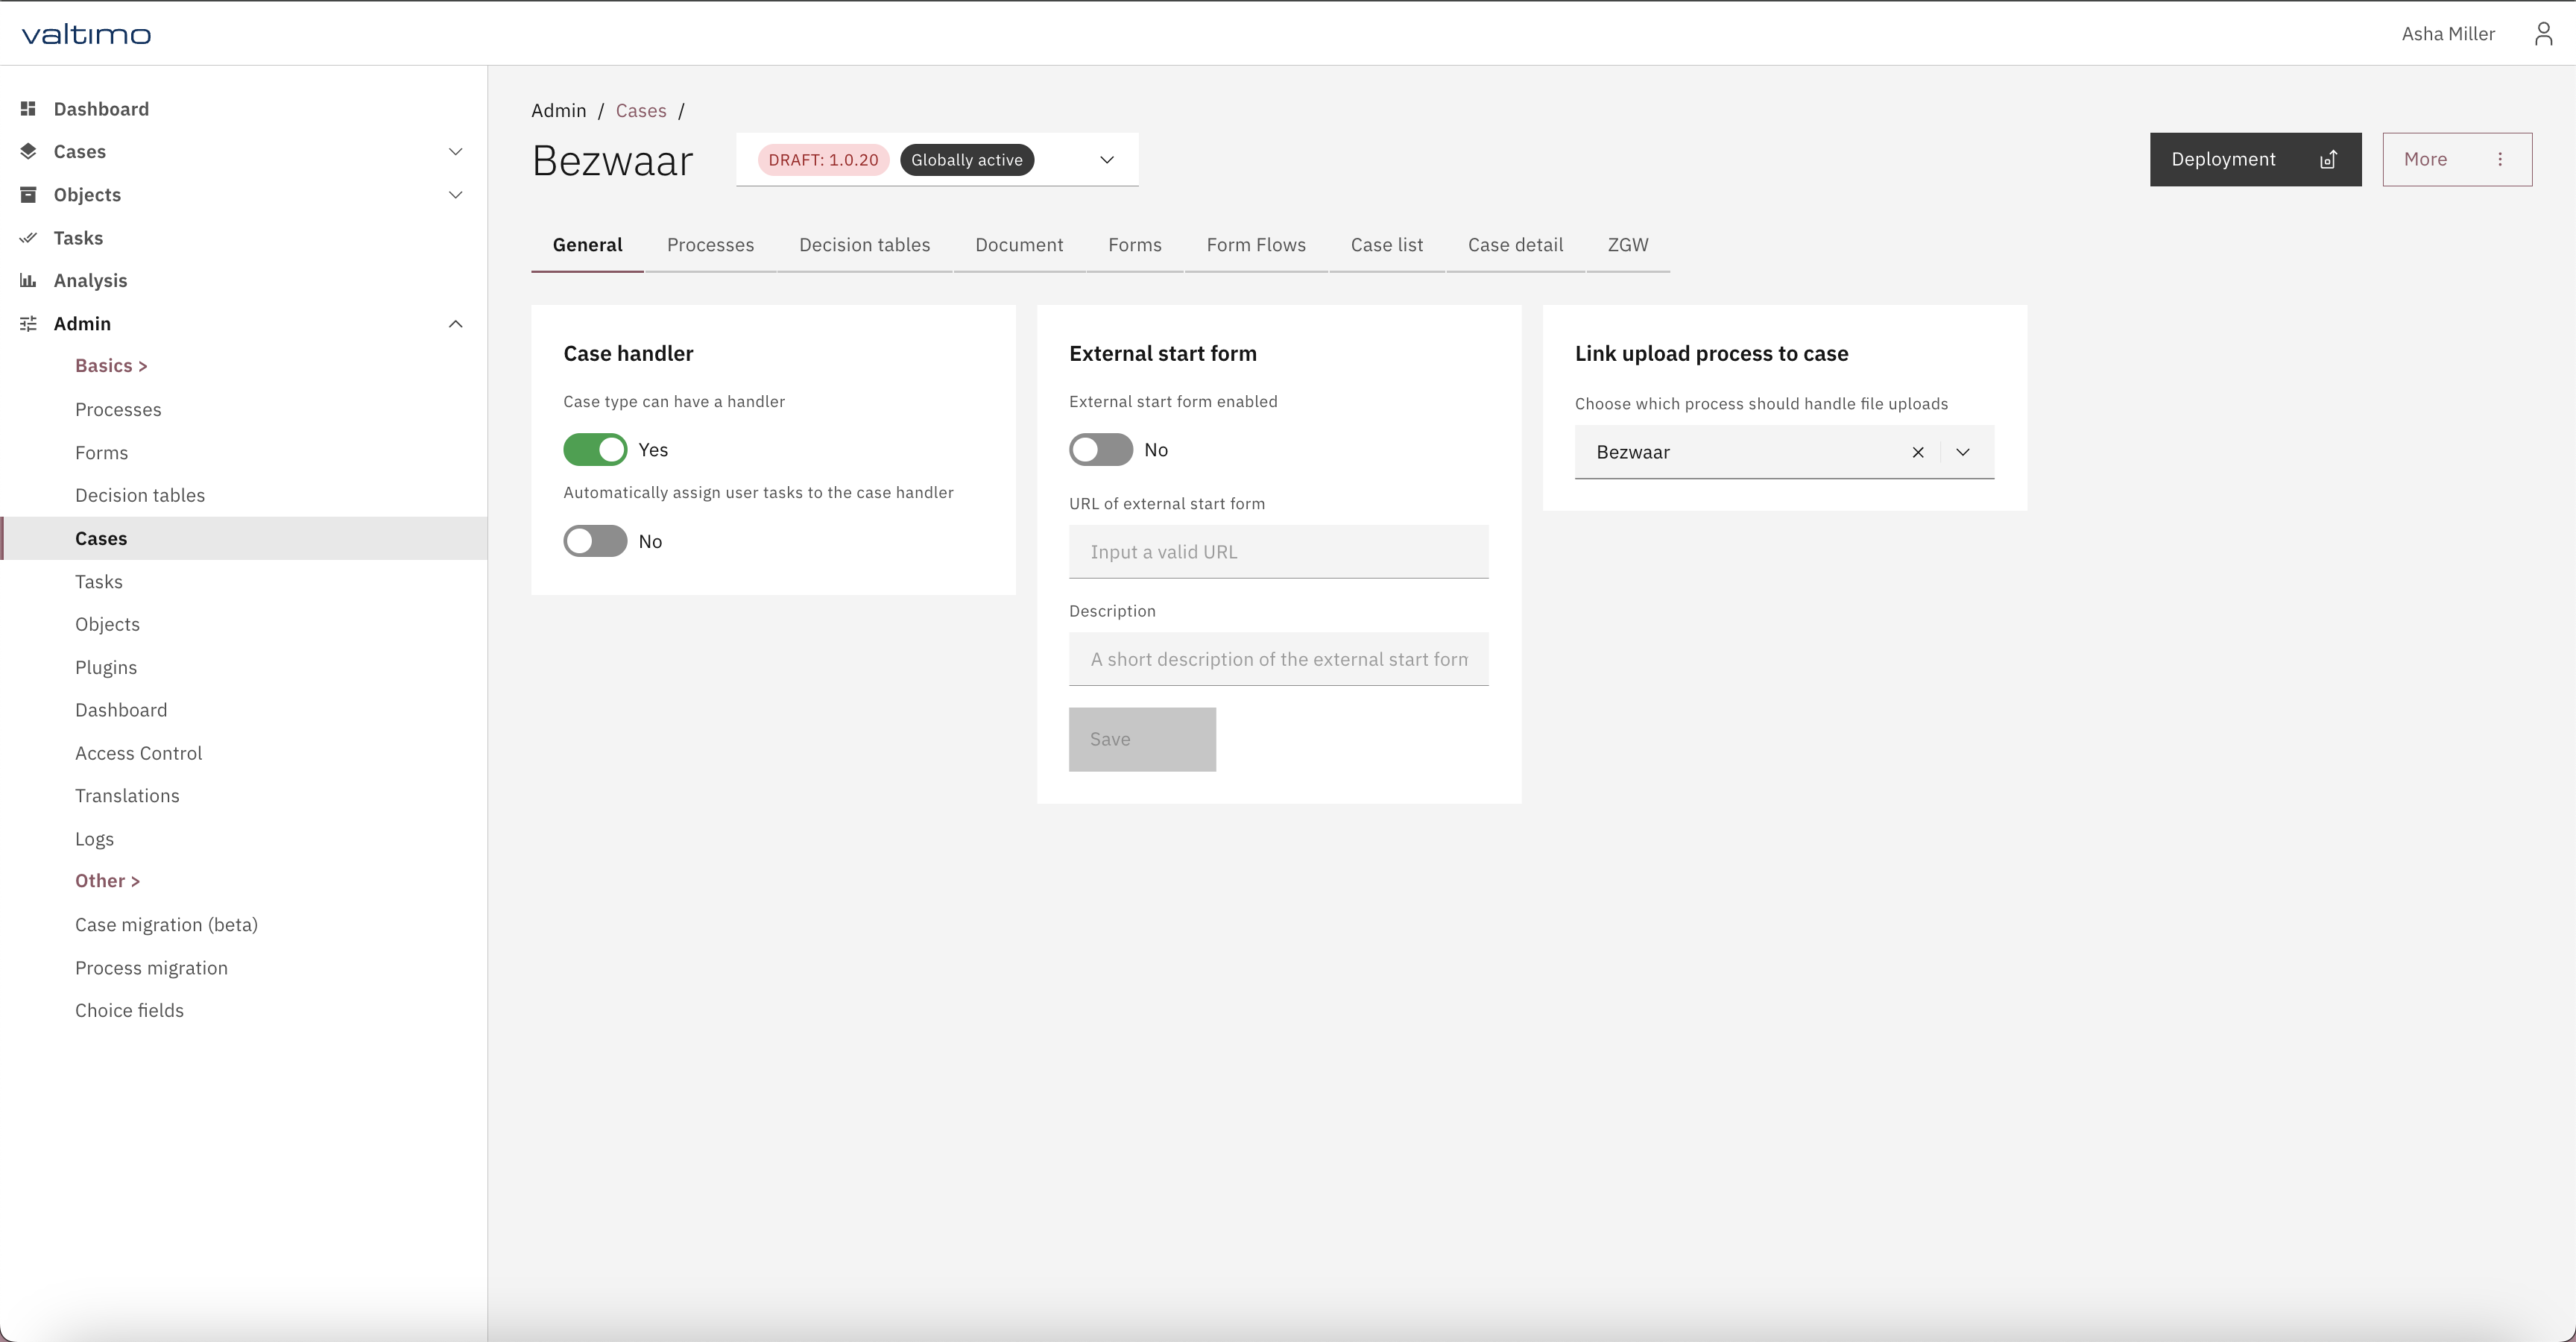The height and width of the screenshot is (1342, 2576).
Task: Click the Cases breadcrumb link
Action: click(640, 111)
